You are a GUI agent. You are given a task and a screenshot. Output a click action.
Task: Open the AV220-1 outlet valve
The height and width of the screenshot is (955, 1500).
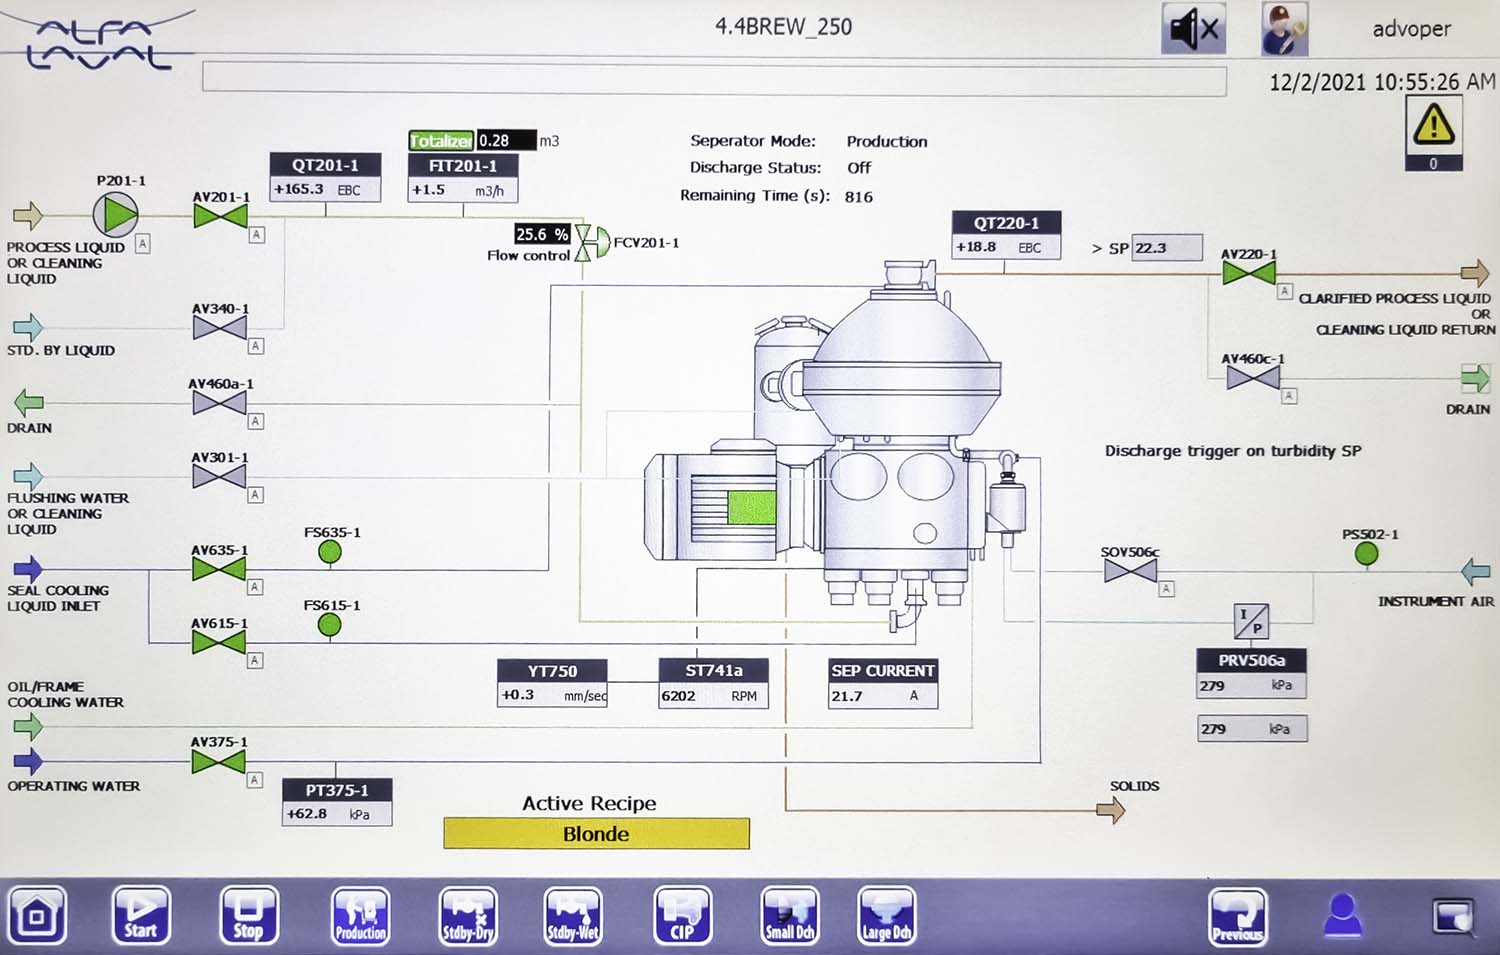click(x=1248, y=272)
